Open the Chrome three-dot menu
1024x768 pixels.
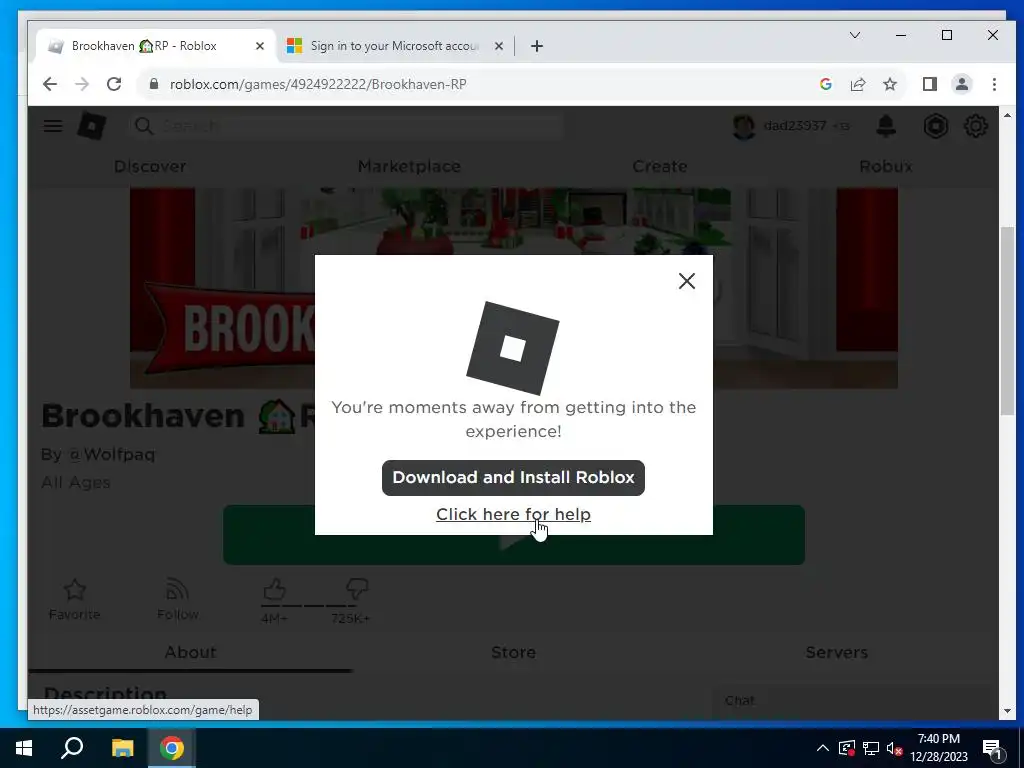click(994, 84)
